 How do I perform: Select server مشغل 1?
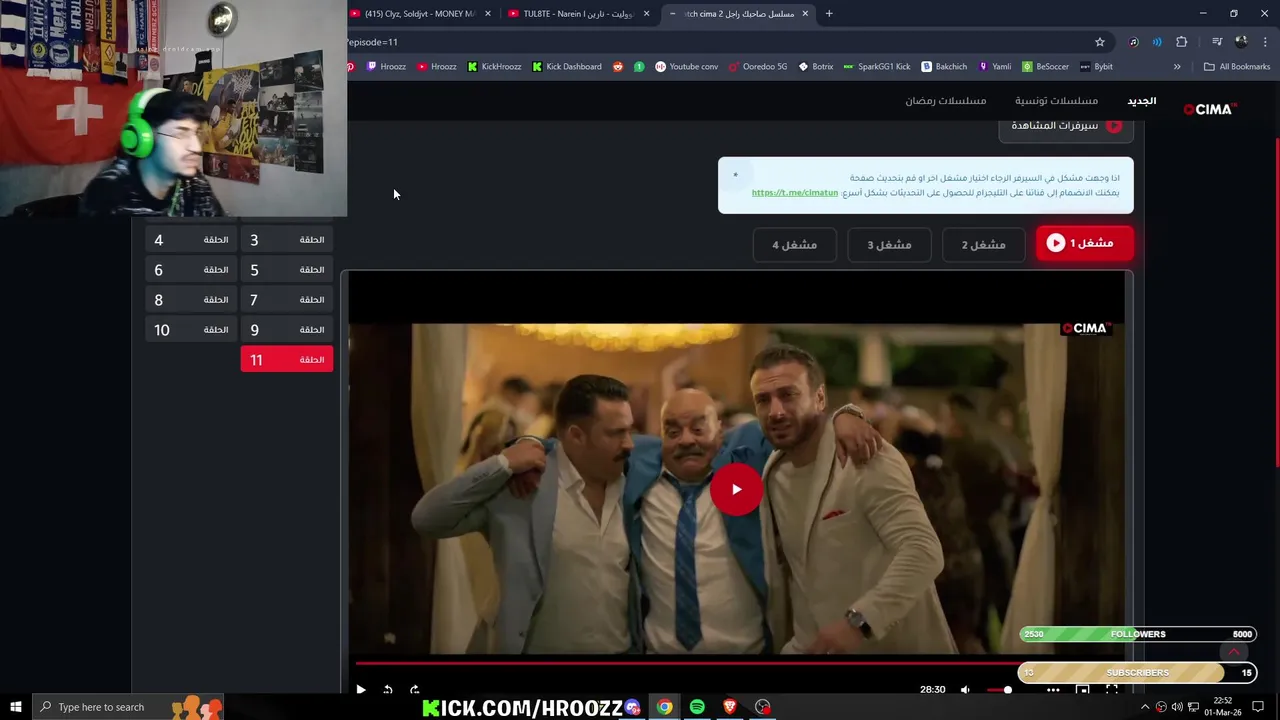1084,243
